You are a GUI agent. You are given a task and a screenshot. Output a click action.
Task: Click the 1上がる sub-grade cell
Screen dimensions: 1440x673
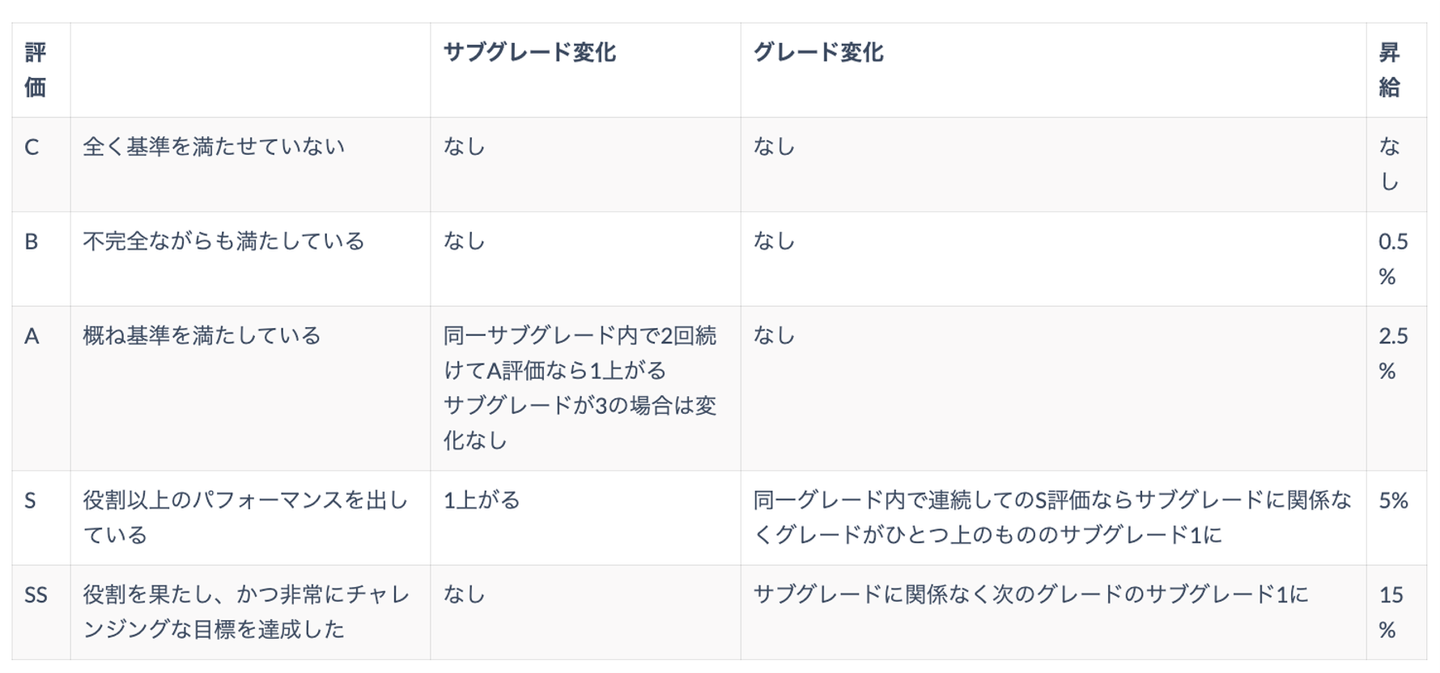click(482, 500)
